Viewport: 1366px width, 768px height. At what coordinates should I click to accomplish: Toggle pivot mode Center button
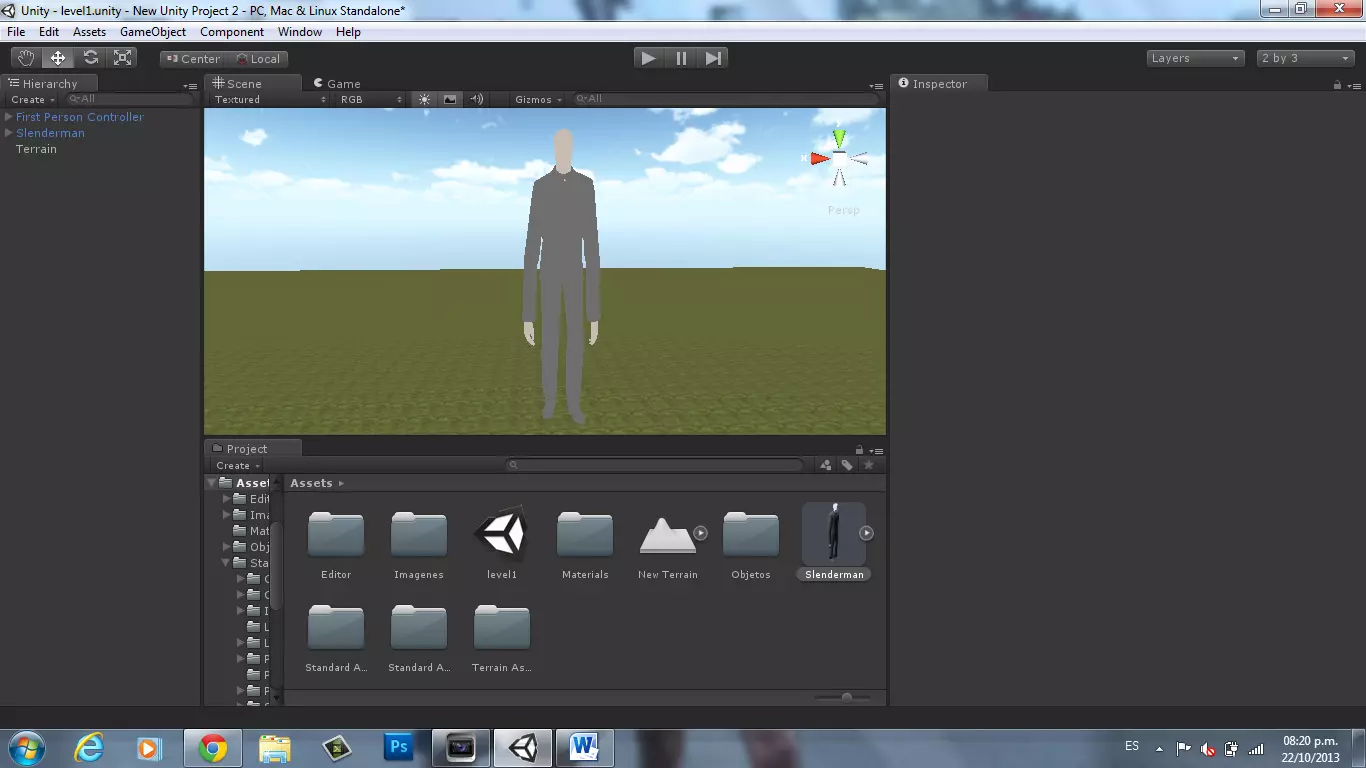click(193, 59)
